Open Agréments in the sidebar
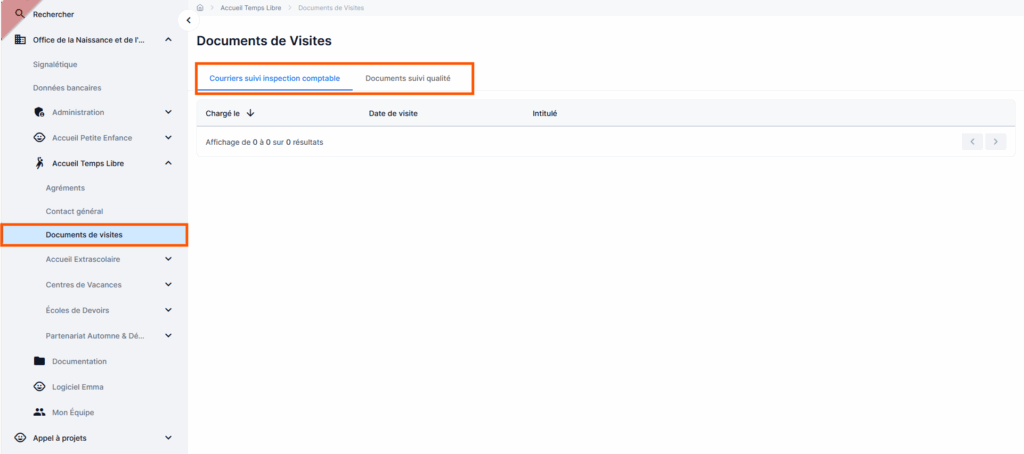Image resolution: width=1024 pixels, height=454 pixels. click(x=65, y=187)
